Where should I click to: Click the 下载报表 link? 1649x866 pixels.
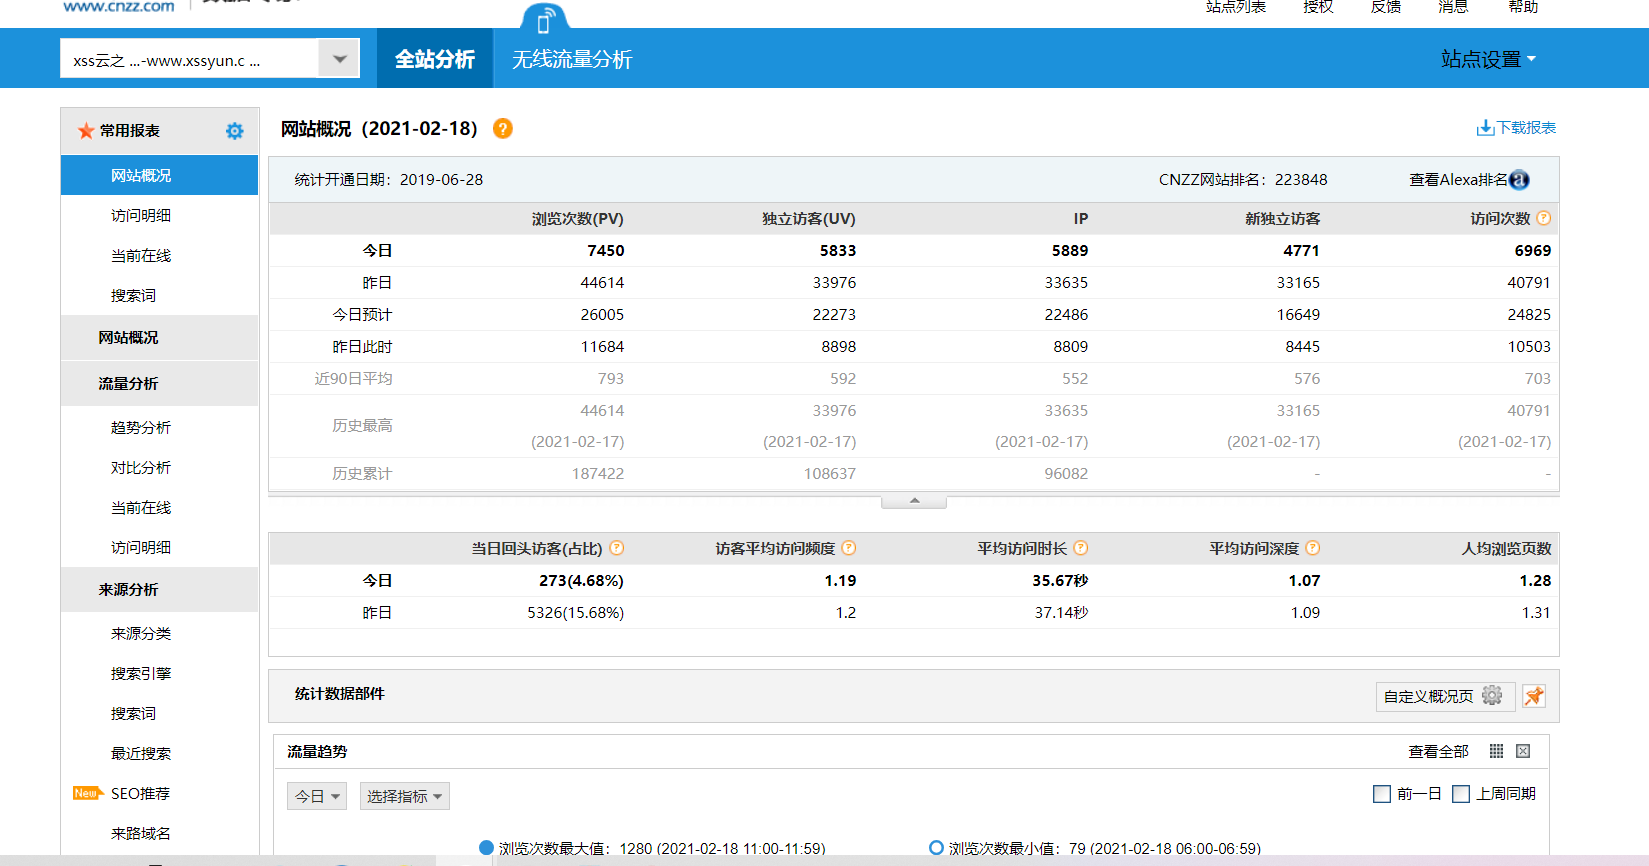pyautogui.click(x=1526, y=128)
